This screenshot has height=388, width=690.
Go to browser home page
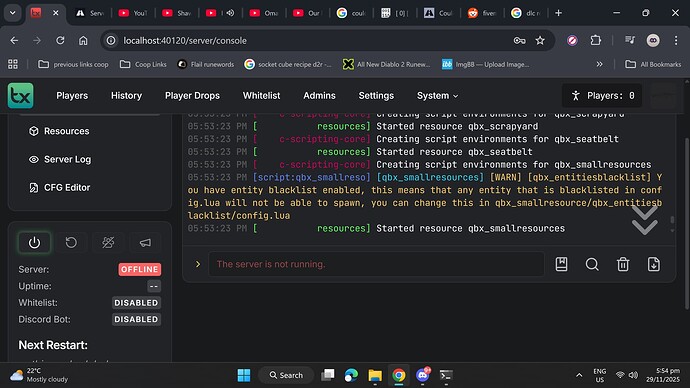click(83, 40)
